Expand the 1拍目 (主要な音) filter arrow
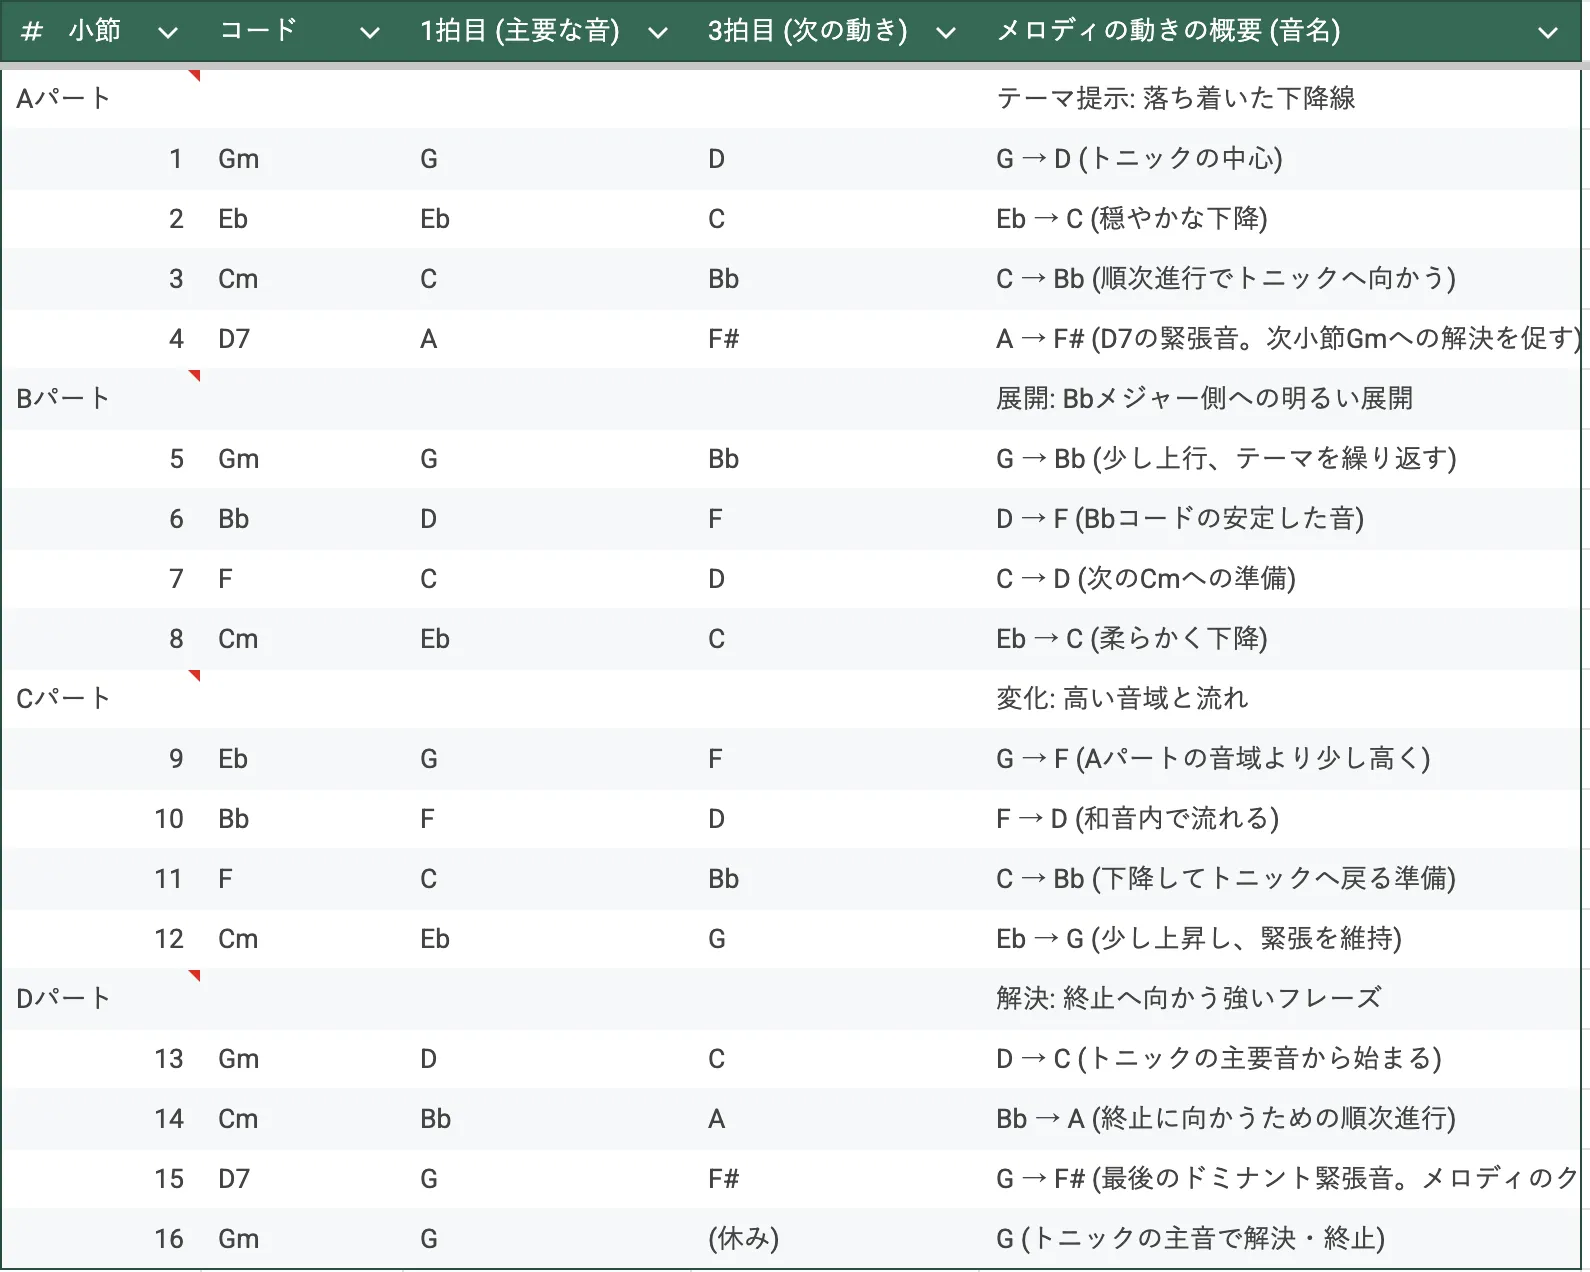1590x1272 pixels. [657, 33]
